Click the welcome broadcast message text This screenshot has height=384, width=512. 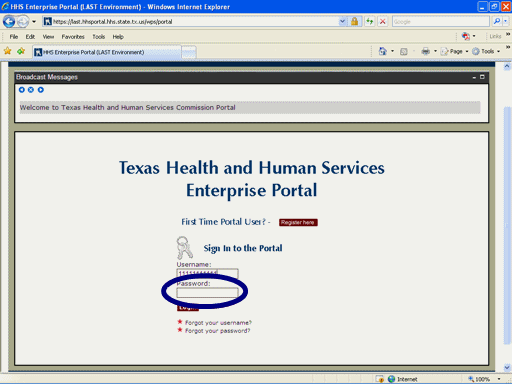point(128,108)
